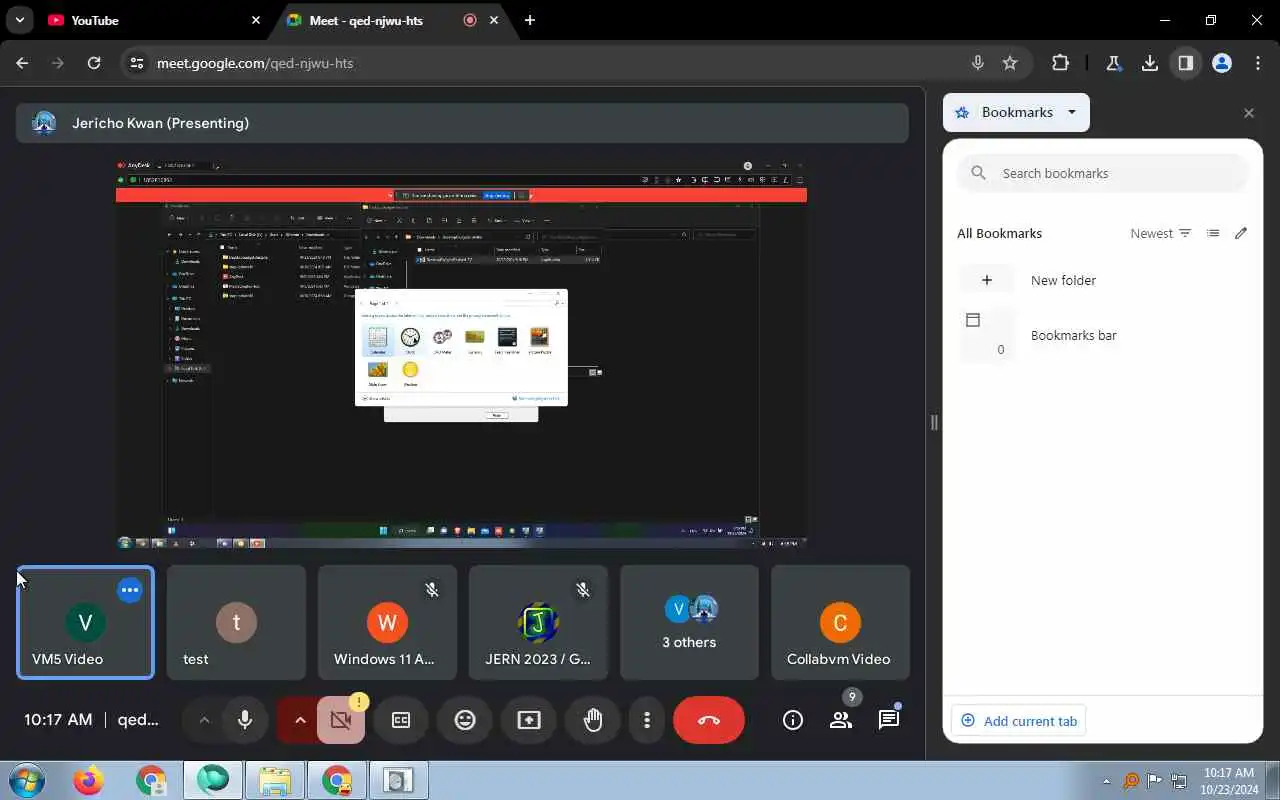Open Chrome Labs experiments
The height and width of the screenshot is (800, 1280).
coord(1113,63)
